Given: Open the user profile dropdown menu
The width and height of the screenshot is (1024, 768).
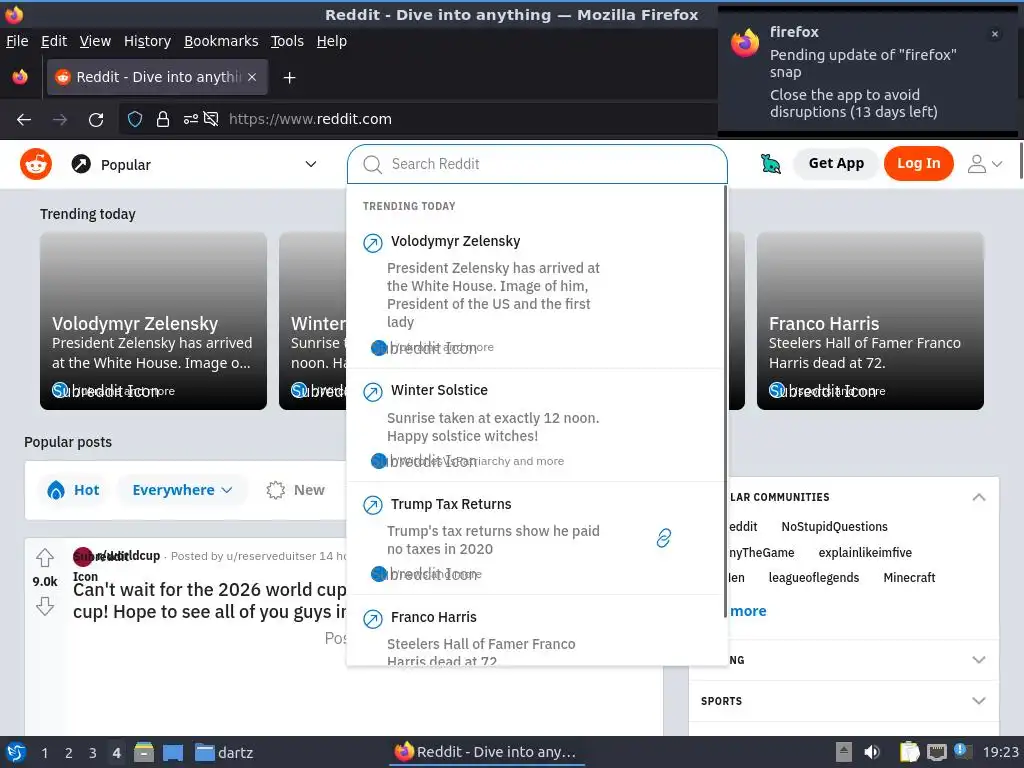Looking at the screenshot, I should click(x=984, y=164).
